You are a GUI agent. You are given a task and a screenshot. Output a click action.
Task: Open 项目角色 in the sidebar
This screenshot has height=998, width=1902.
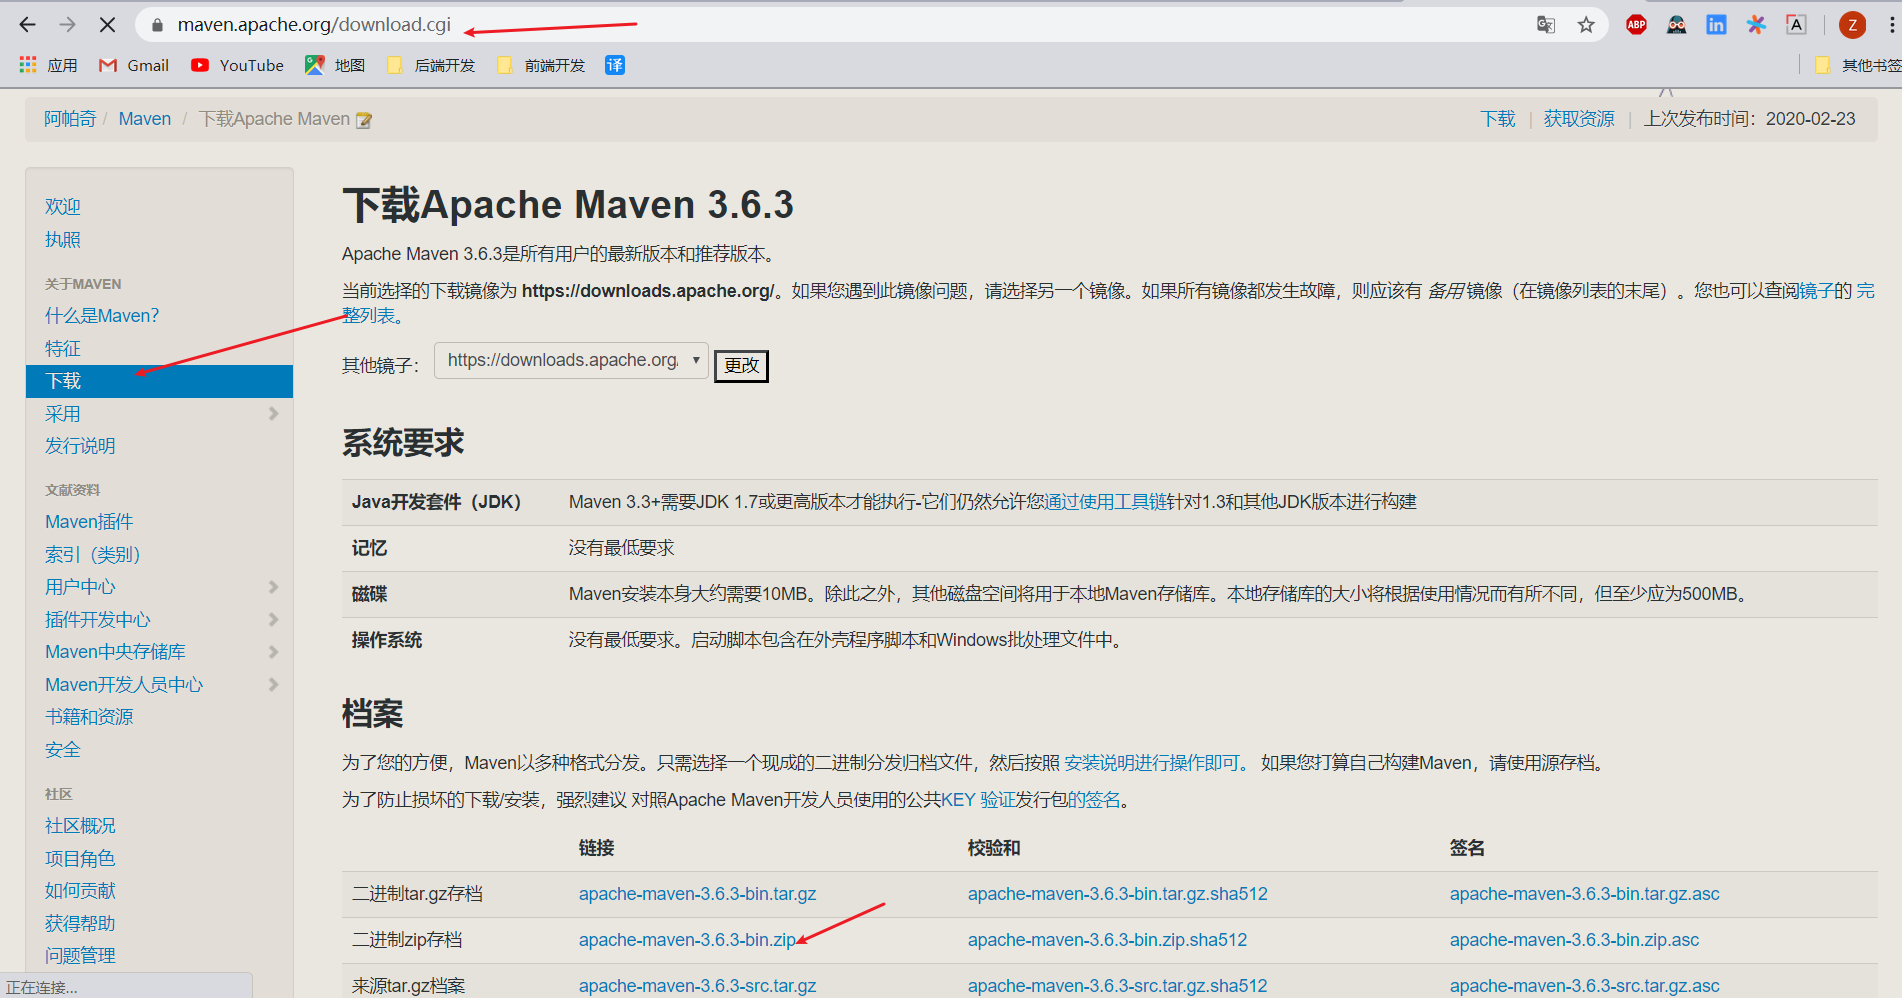pos(80,858)
